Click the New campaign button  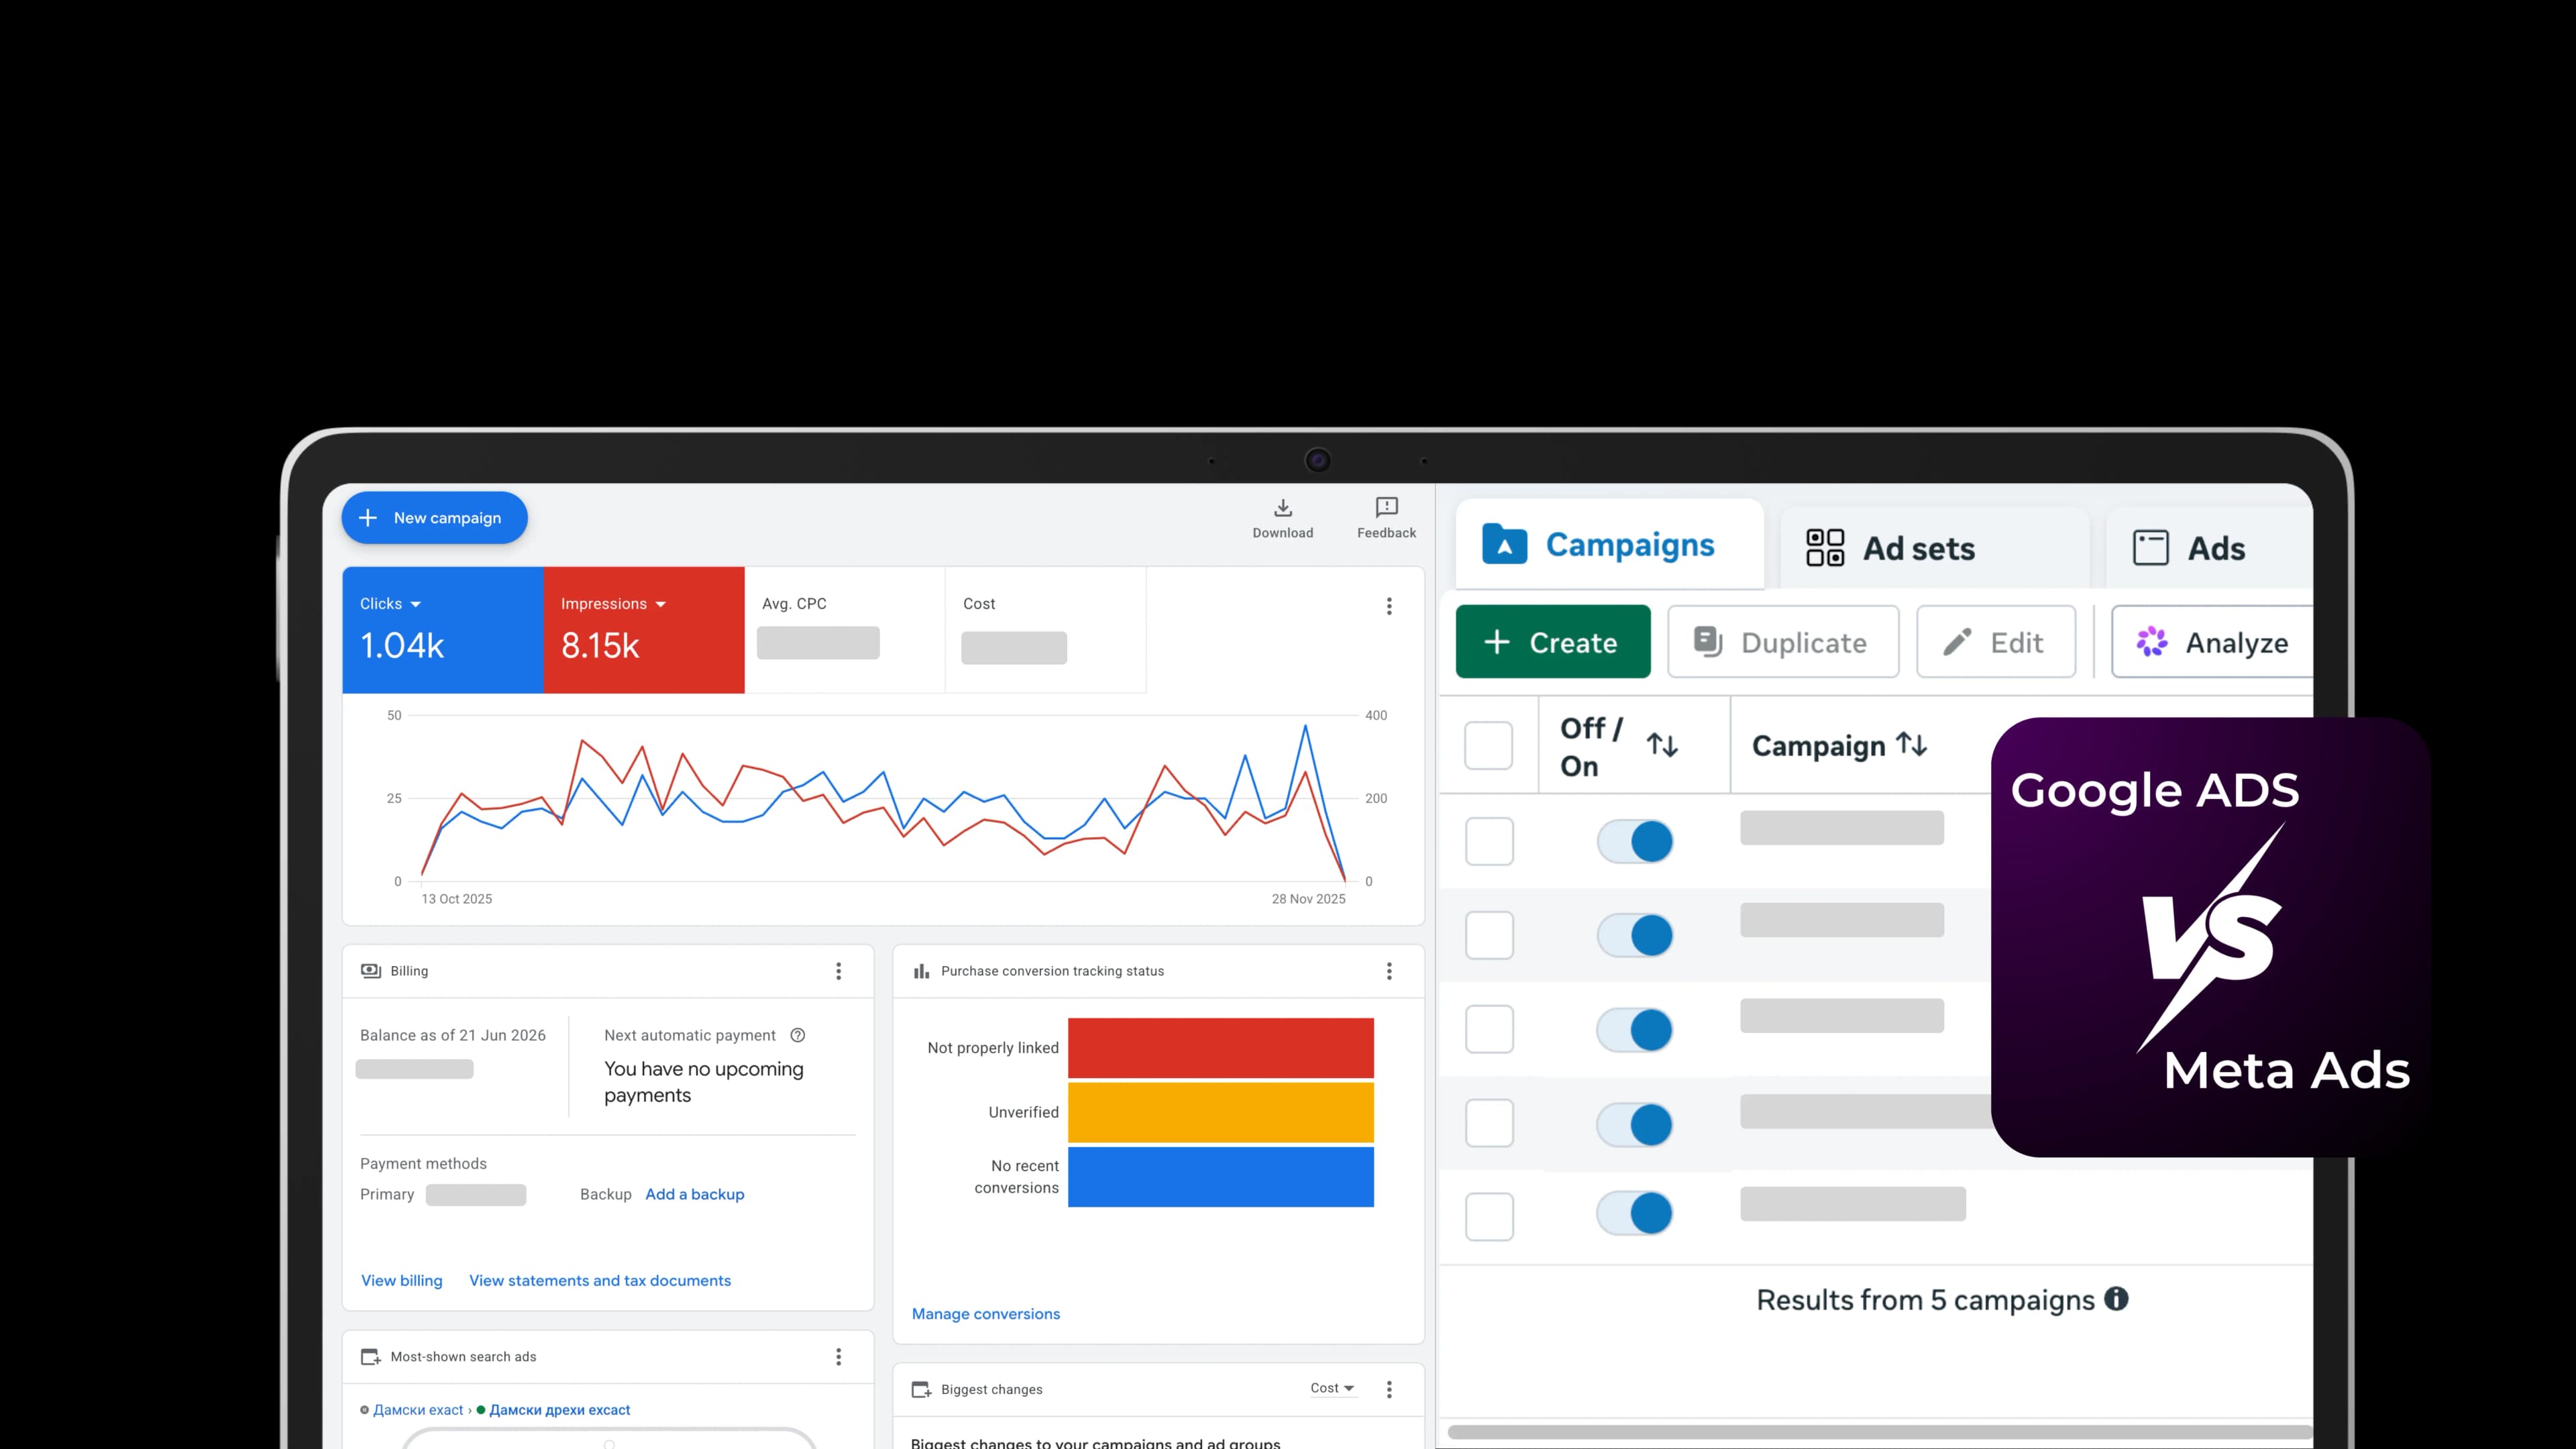[x=434, y=518]
